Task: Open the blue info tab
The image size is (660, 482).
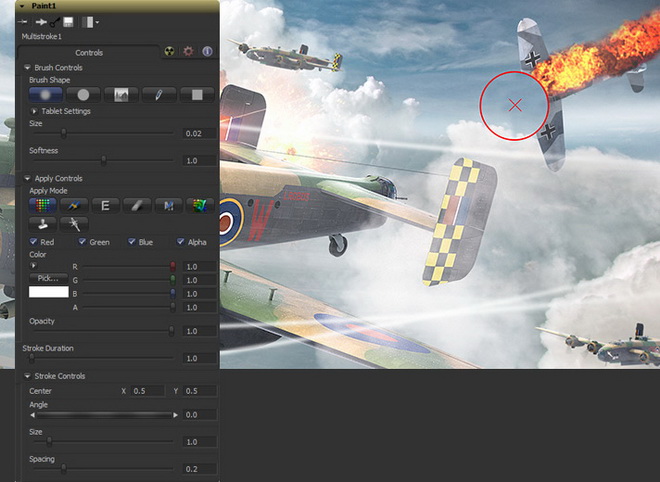Action: pos(207,51)
